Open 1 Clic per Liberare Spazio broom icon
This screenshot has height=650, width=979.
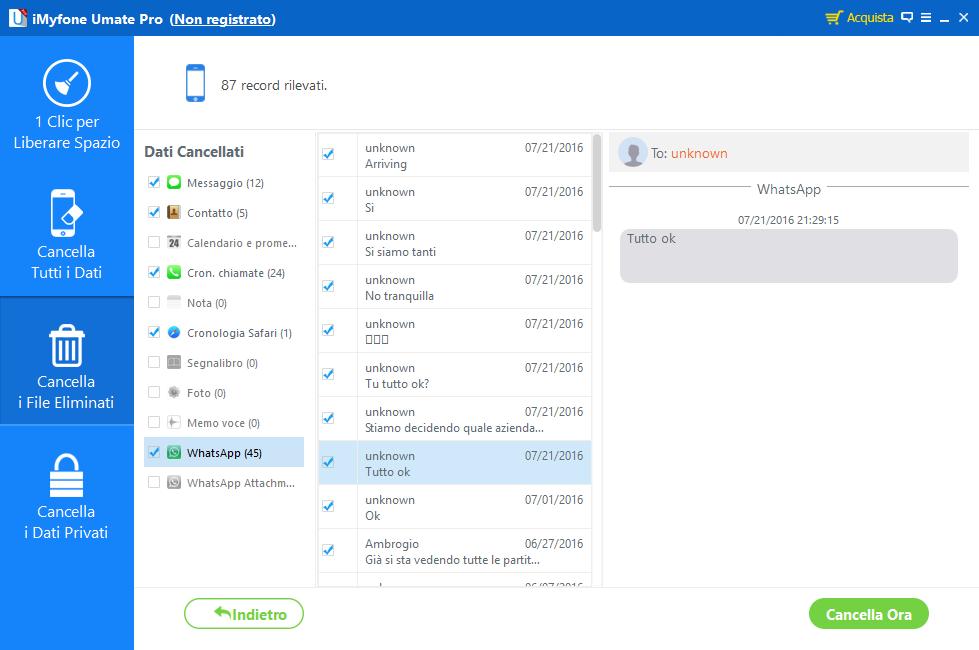(x=67, y=82)
